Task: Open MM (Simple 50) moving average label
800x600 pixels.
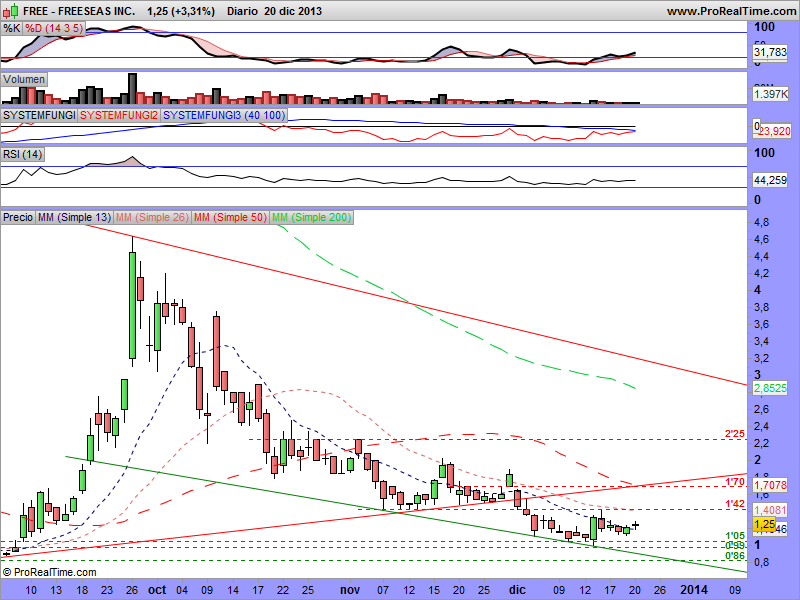Action: point(230,217)
